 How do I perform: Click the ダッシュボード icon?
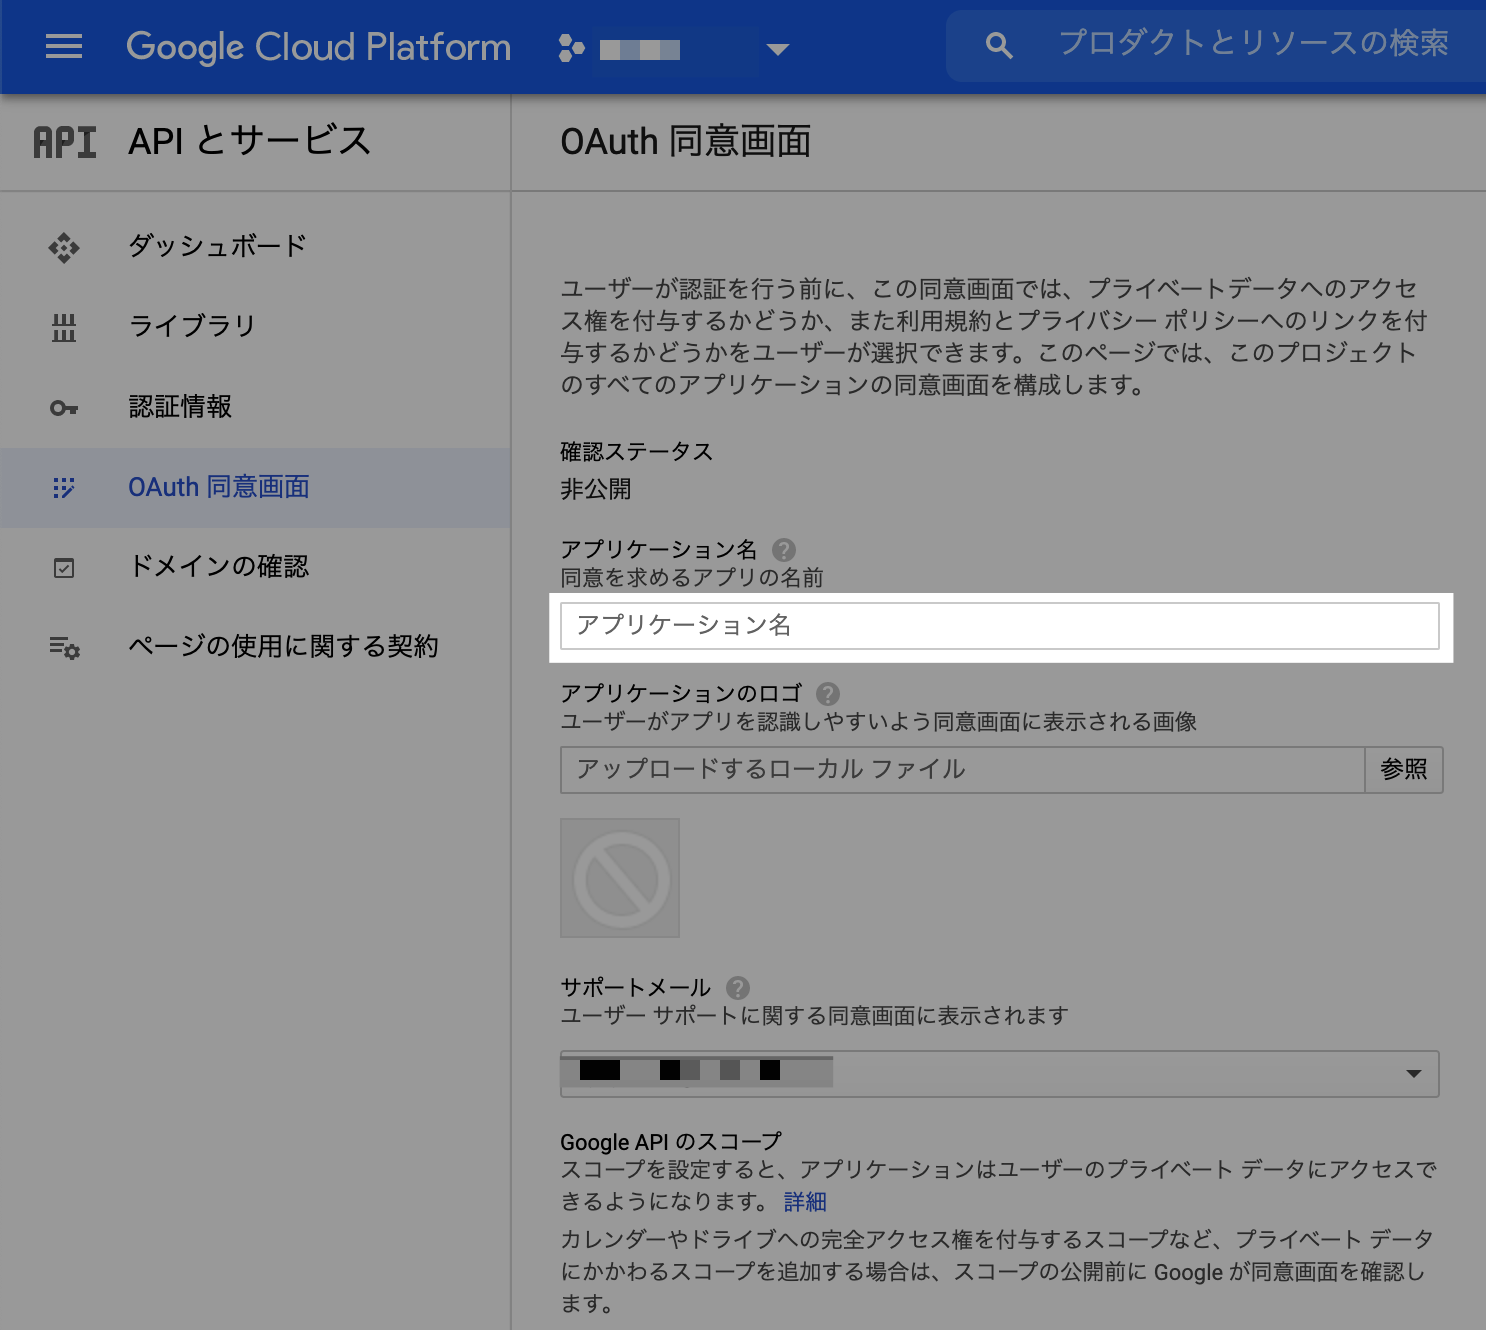pyautogui.click(x=64, y=247)
